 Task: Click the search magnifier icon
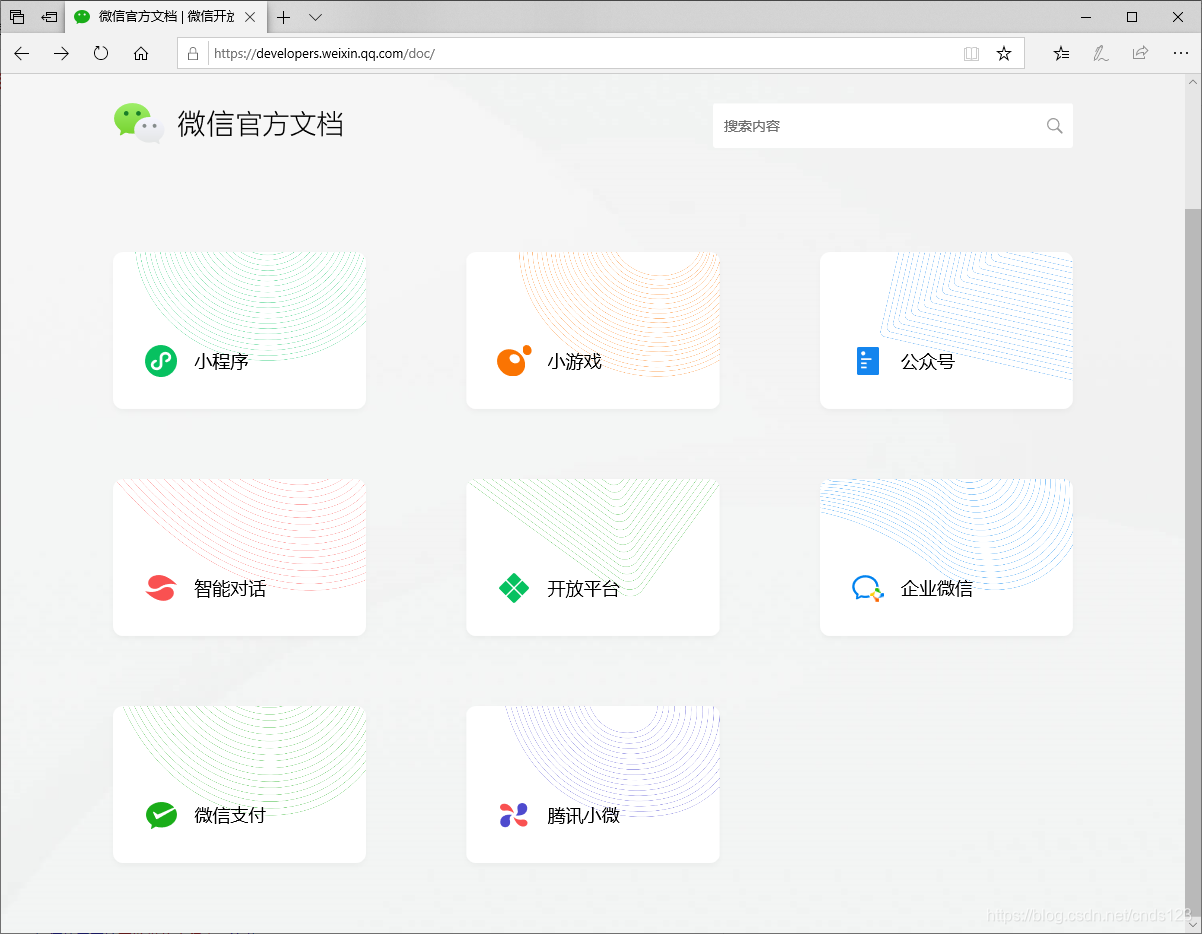1054,126
